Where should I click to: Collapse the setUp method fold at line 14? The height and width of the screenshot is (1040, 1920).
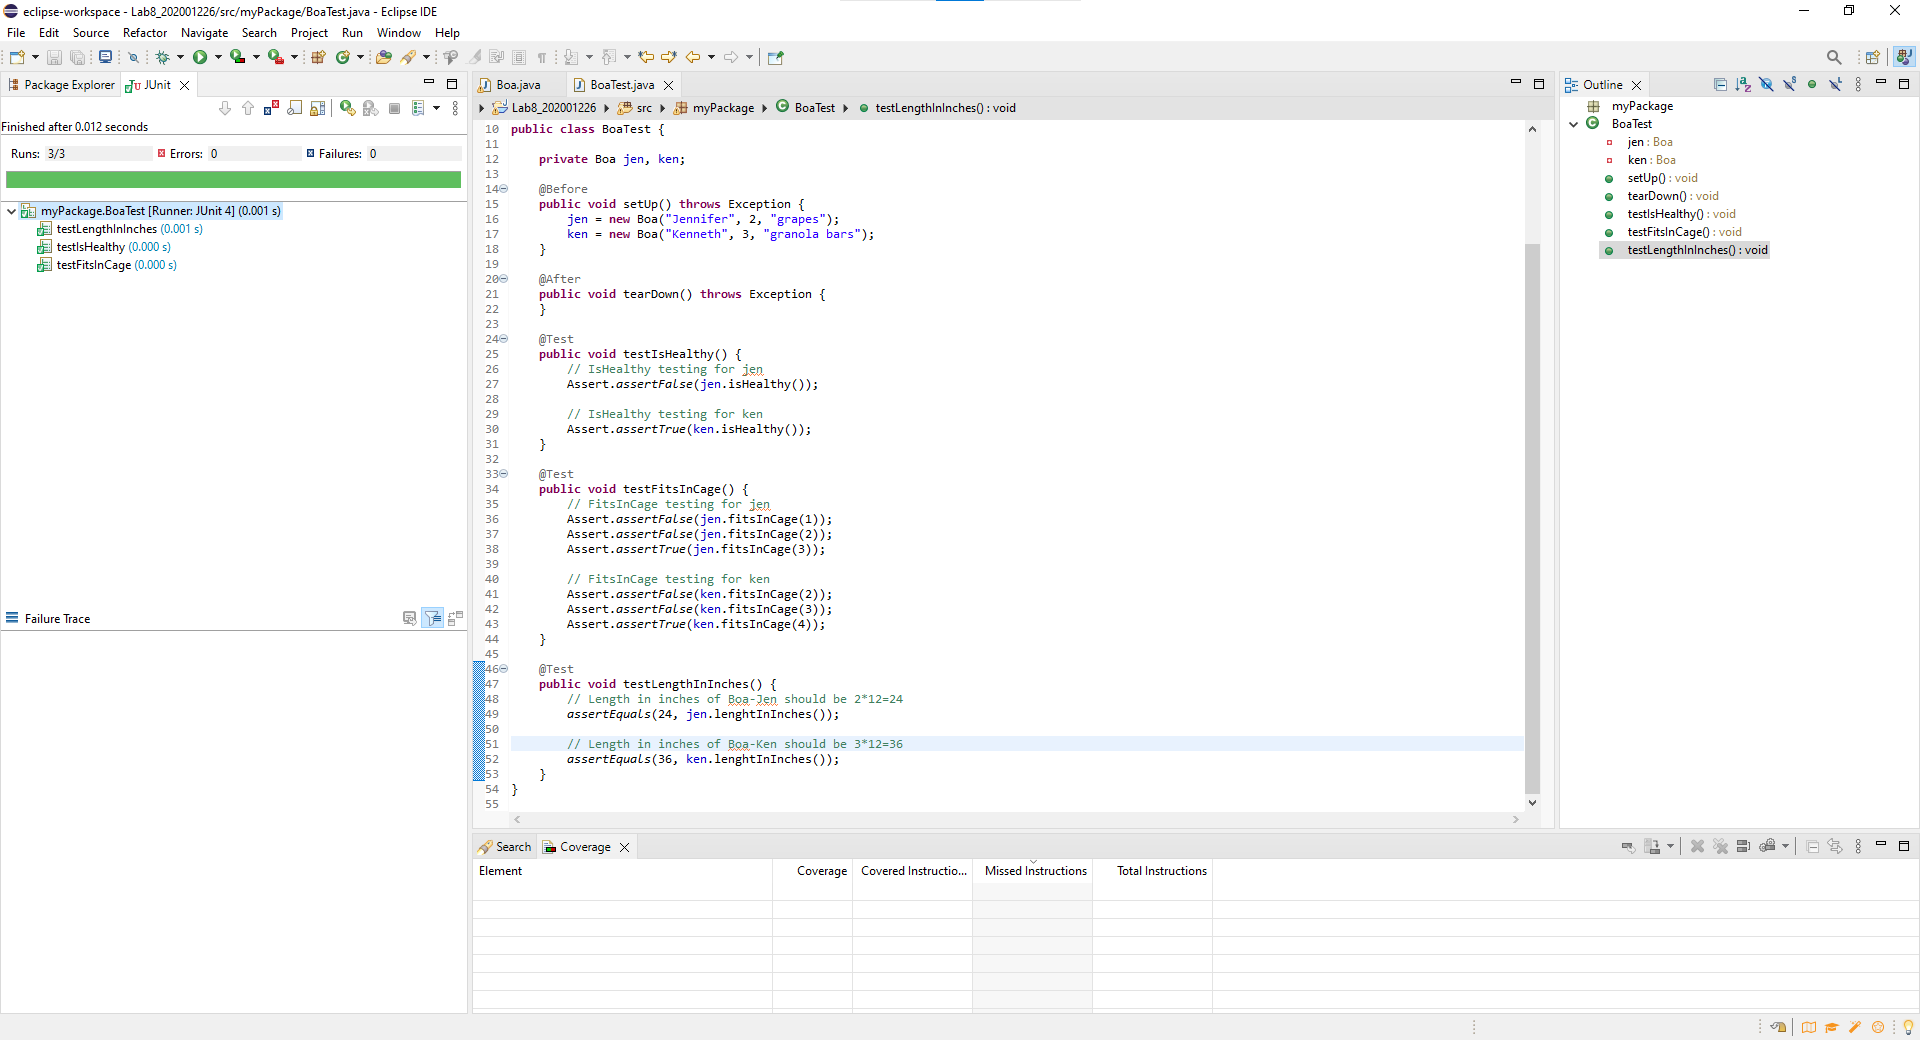(x=503, y=189)
